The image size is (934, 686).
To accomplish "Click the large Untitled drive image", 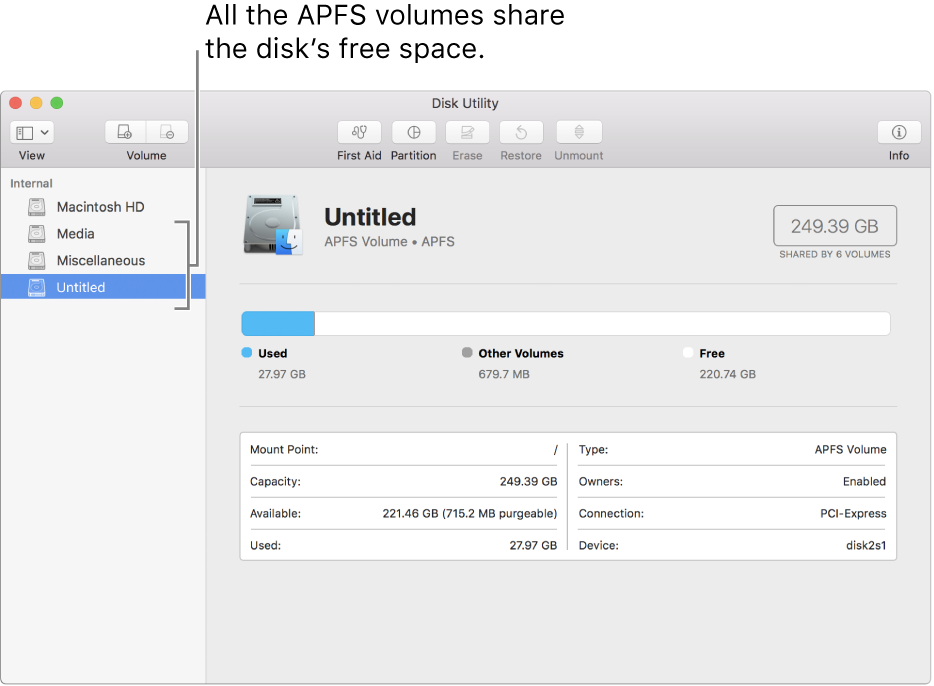I will coord(272,225).
